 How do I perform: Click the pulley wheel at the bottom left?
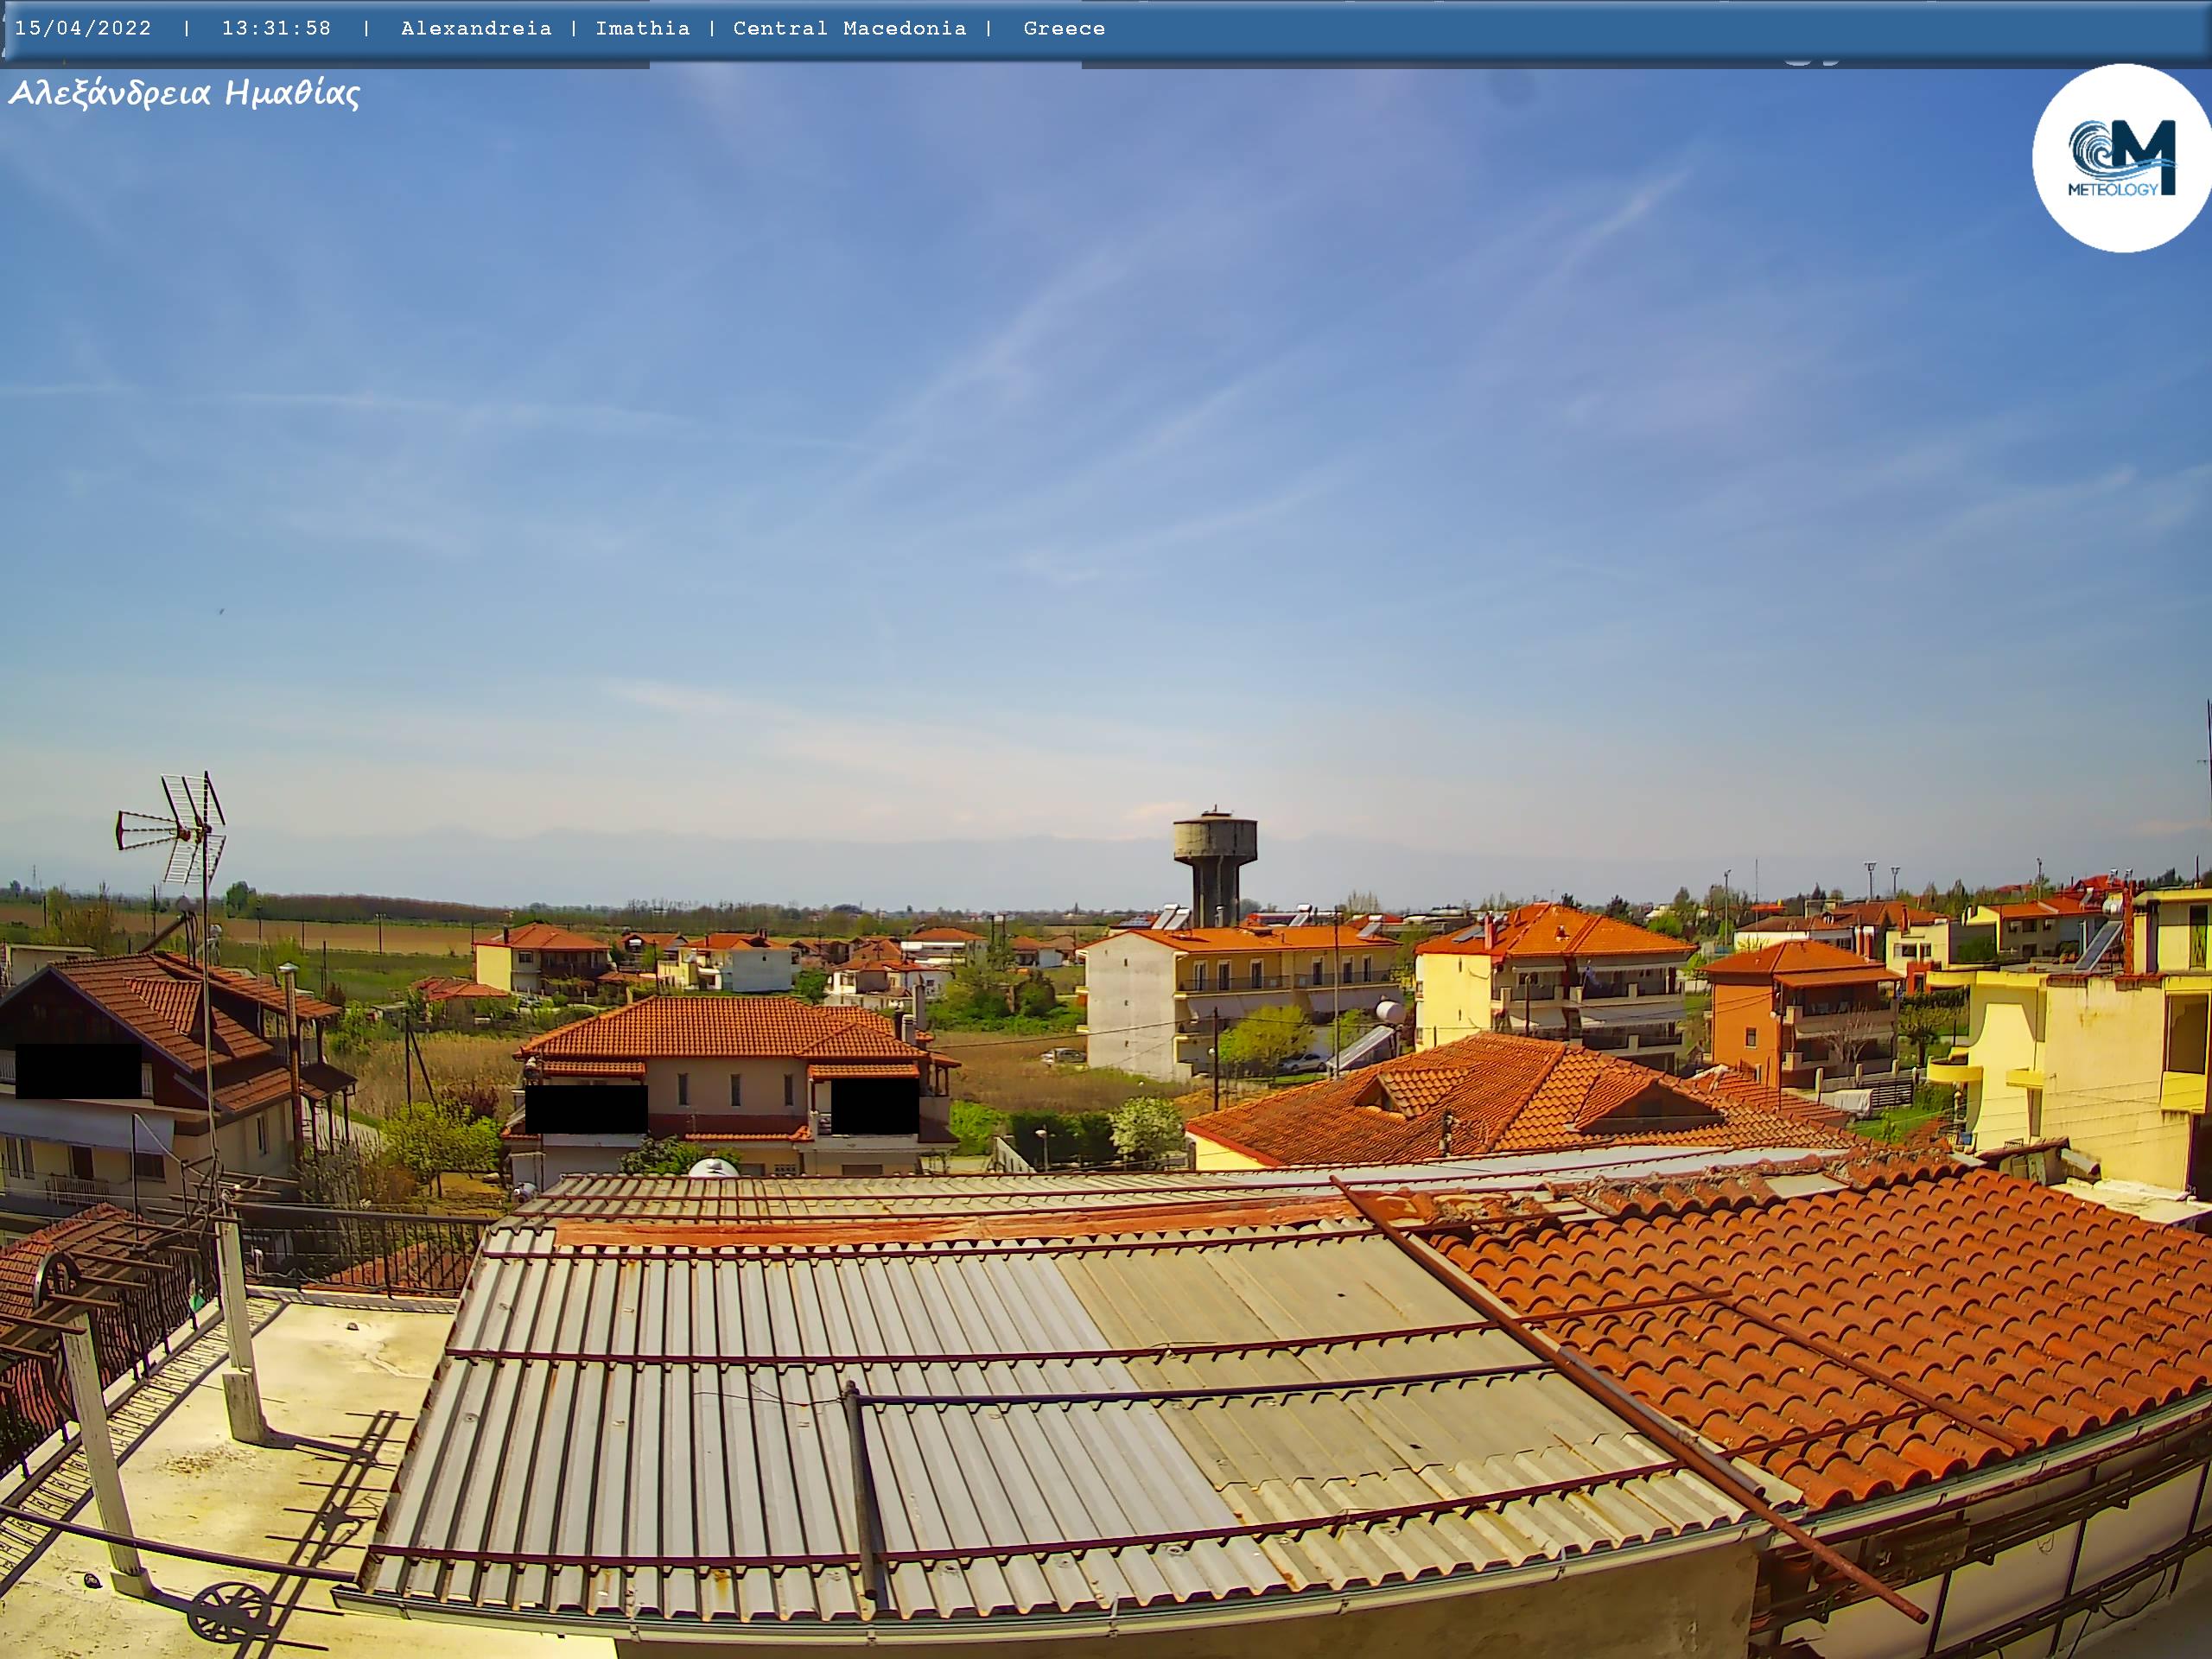tap(228, 1612)
